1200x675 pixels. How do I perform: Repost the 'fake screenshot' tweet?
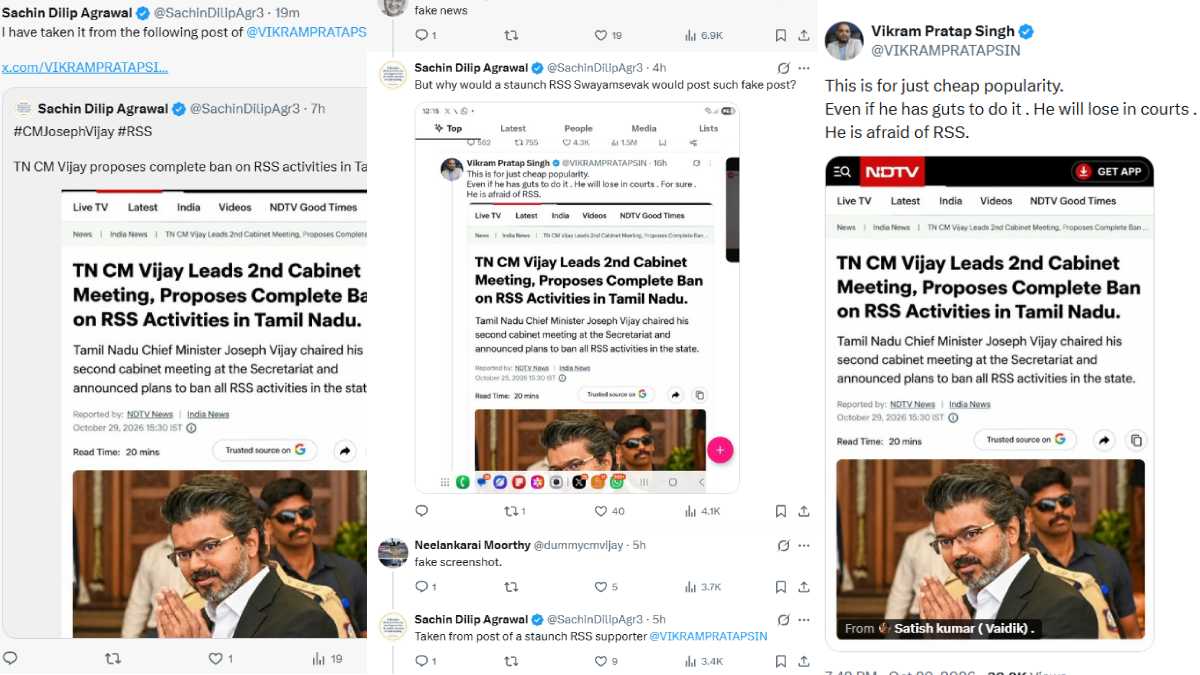click(x=511, y=587)
